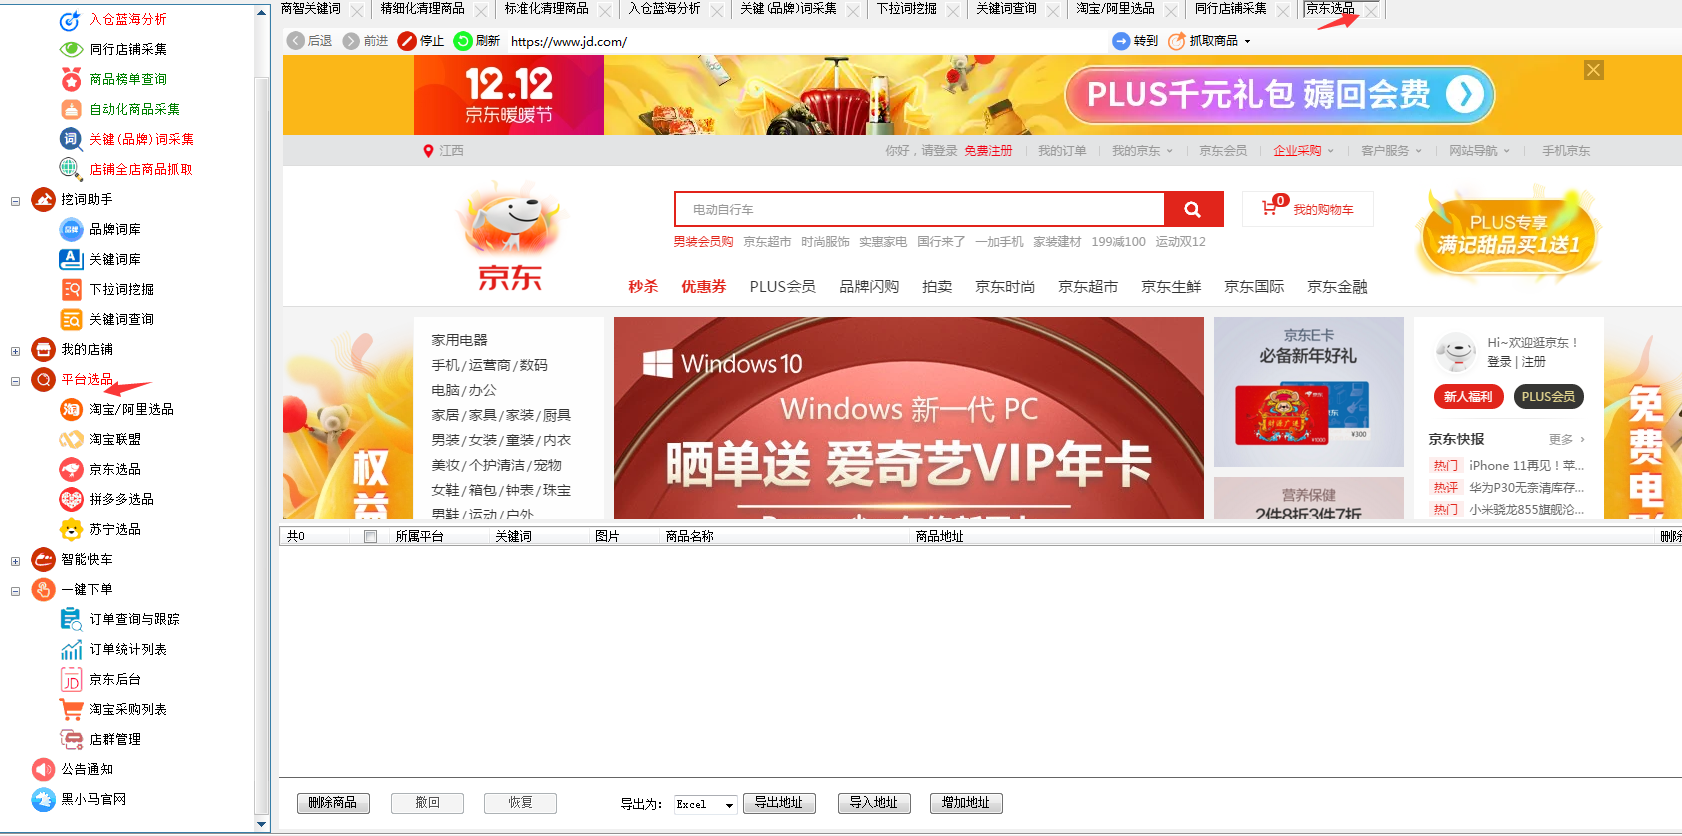Click the JD red search magnifier button
This screenshot has width=1682, height=836.
click(x=1193, y=209)
